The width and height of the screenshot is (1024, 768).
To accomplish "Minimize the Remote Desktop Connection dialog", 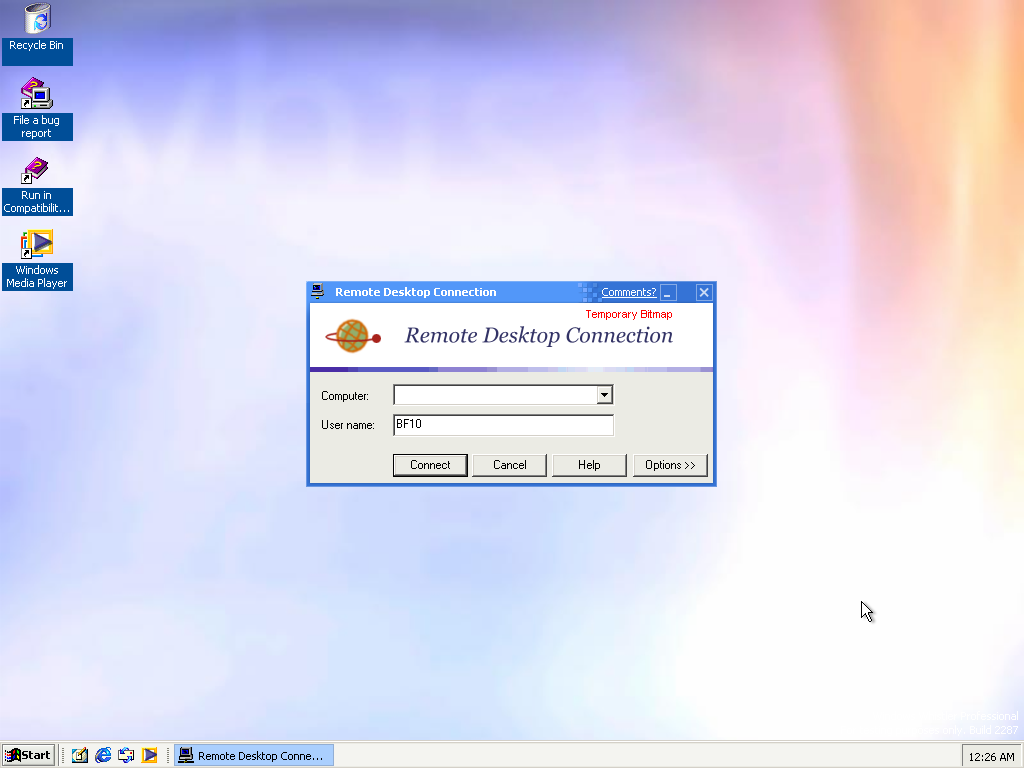I will point(668,292).
